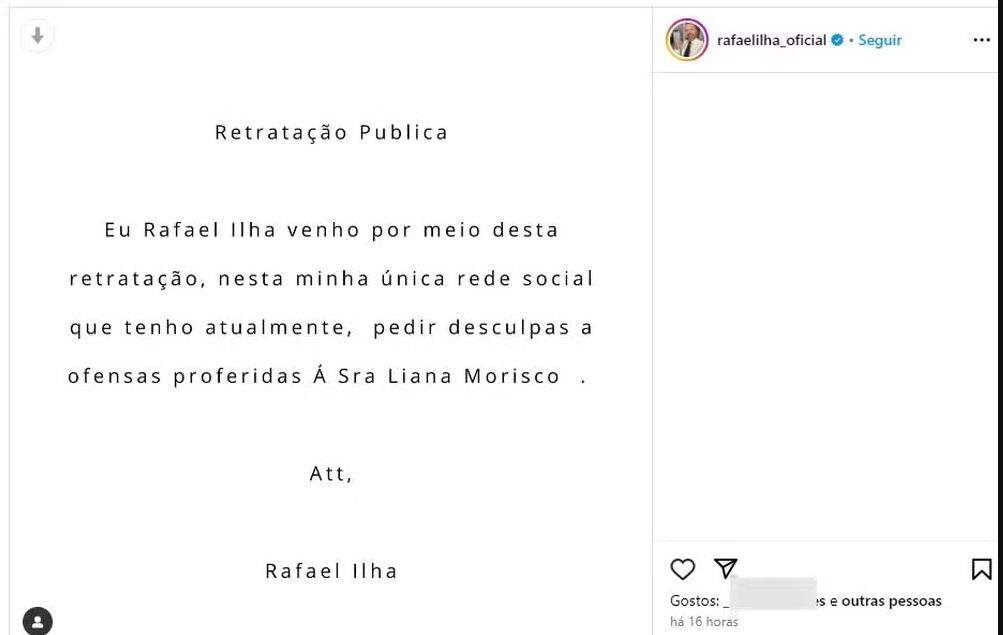Image resolution: width=1003 pixels, height=635 pixels.
Task: Save the post with the bookmark icon
Action: pyautogui.click(x=981, y=569)
